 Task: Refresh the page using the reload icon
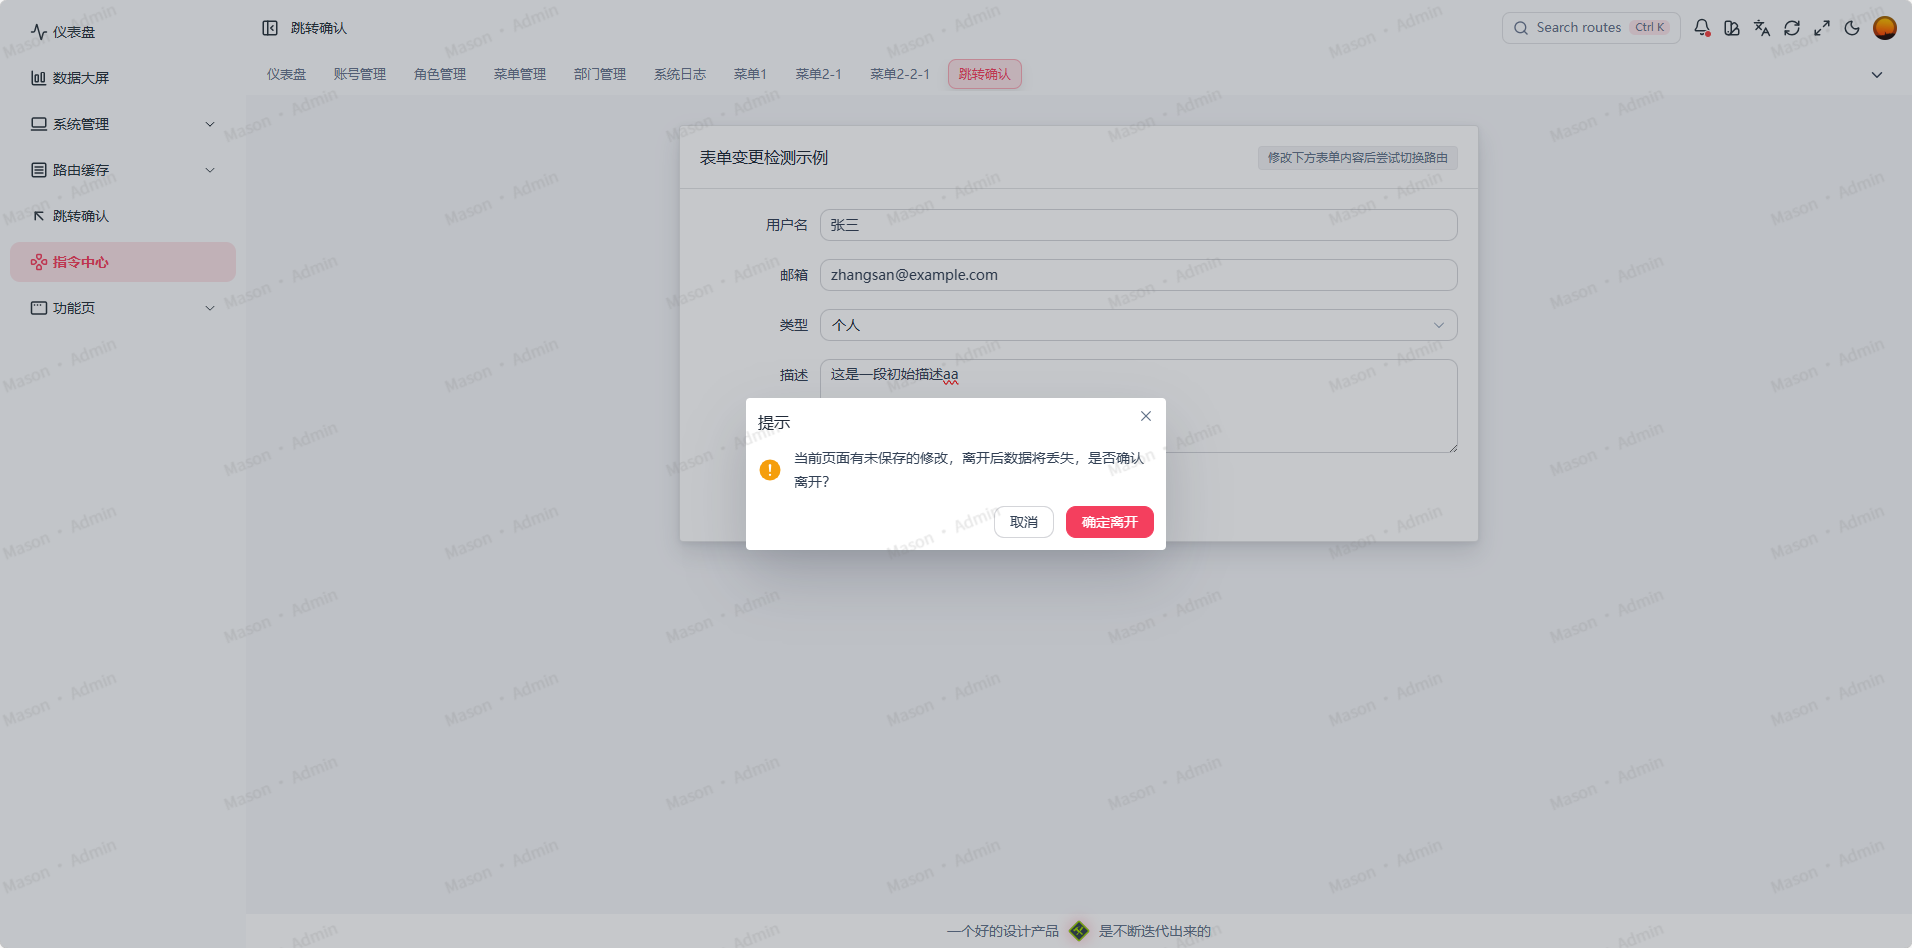[1791, 28]
